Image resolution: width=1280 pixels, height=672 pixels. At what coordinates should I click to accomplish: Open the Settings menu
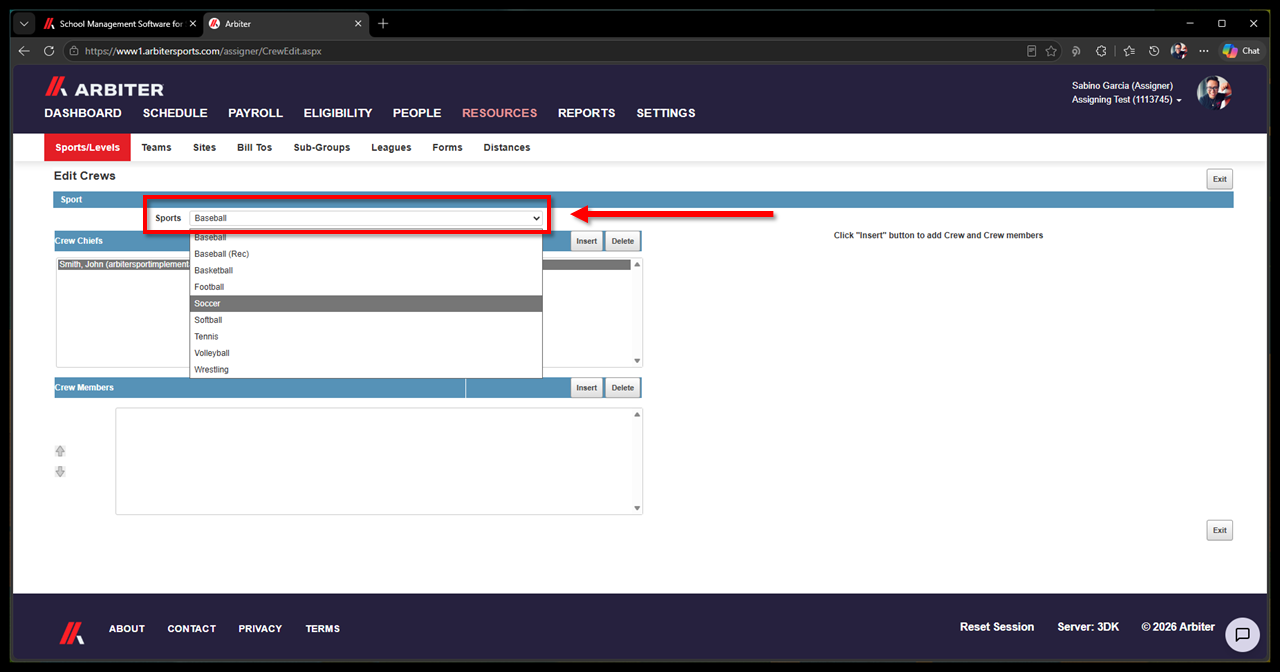pyautogui.click(x=666, y=113)
